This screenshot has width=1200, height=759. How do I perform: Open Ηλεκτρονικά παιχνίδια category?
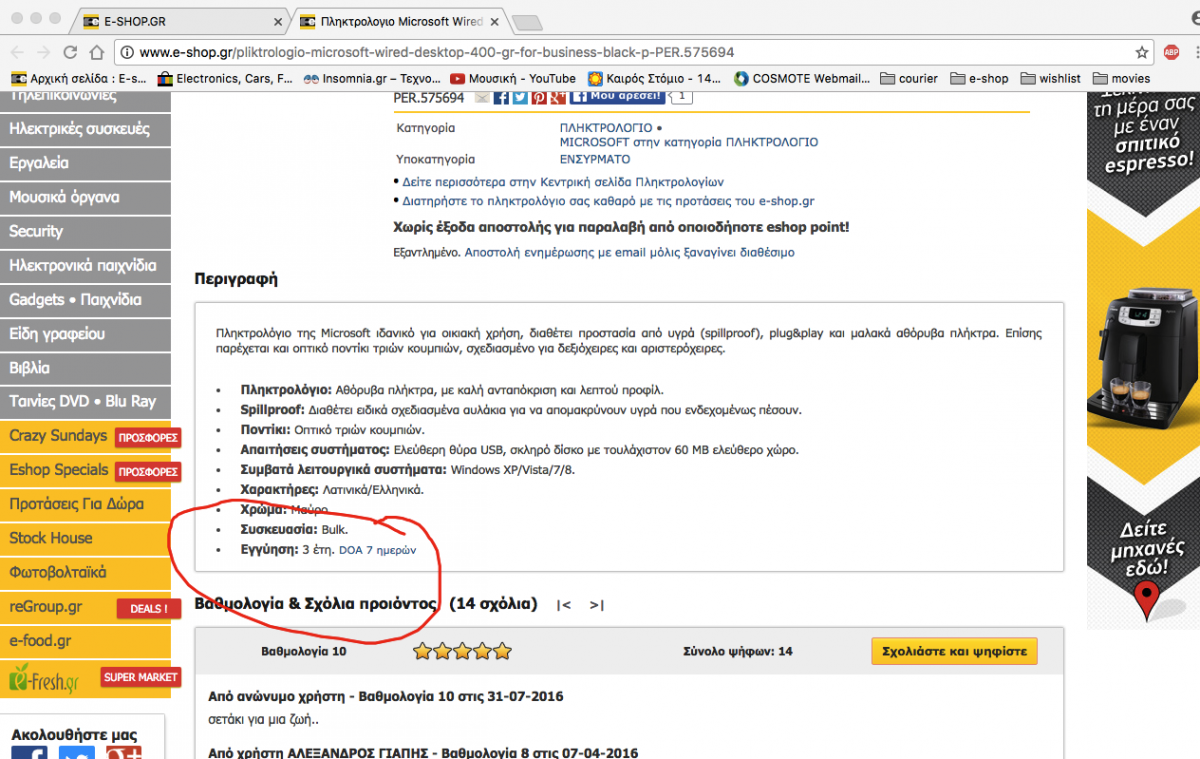85,265
